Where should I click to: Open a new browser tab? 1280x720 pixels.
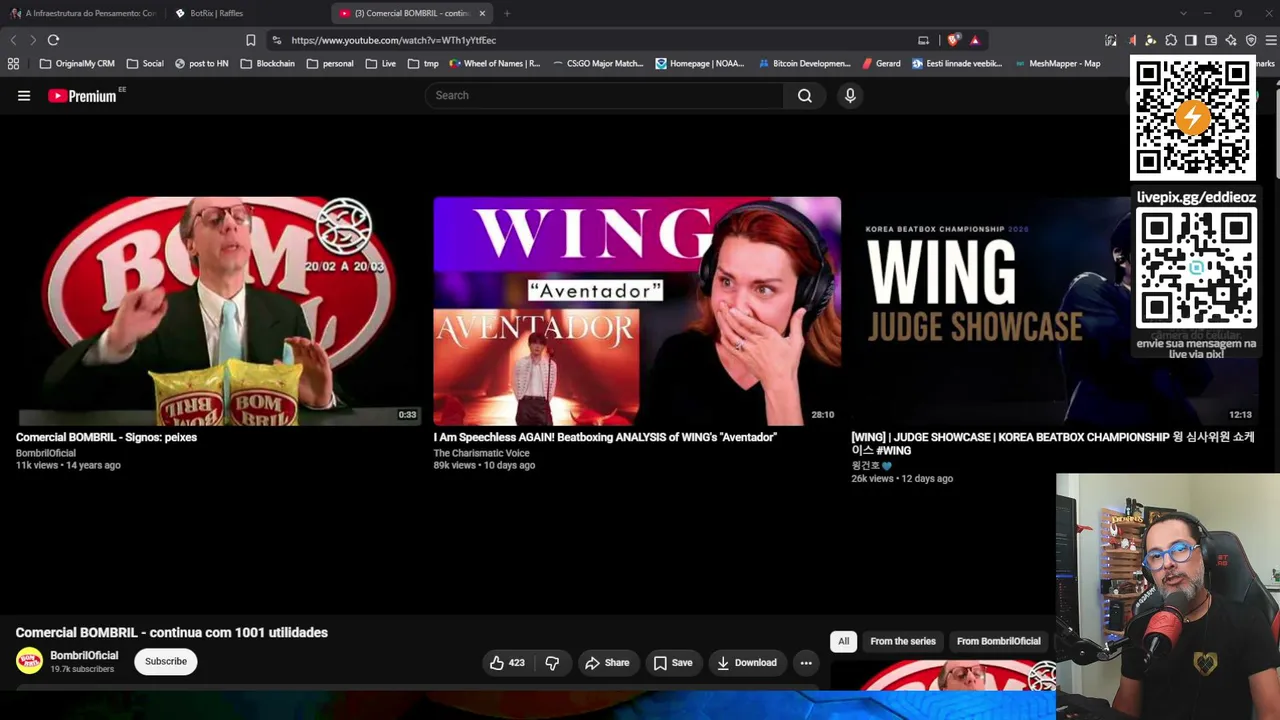[x=507, y=13]
